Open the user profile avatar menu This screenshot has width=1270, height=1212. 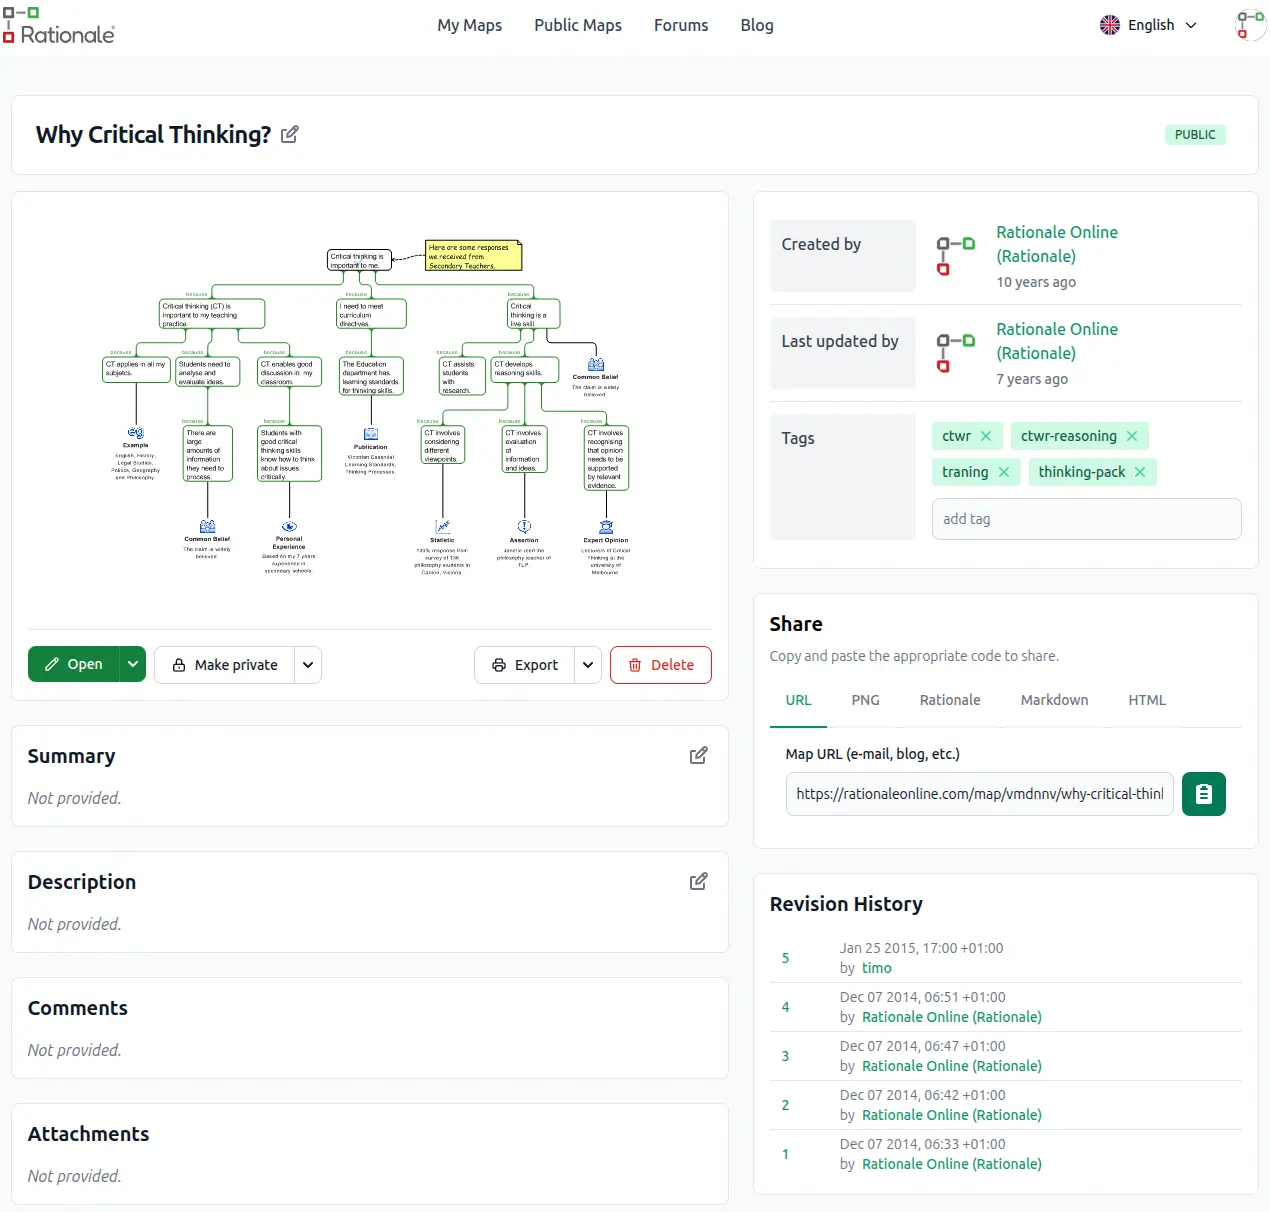[1249, 25]
